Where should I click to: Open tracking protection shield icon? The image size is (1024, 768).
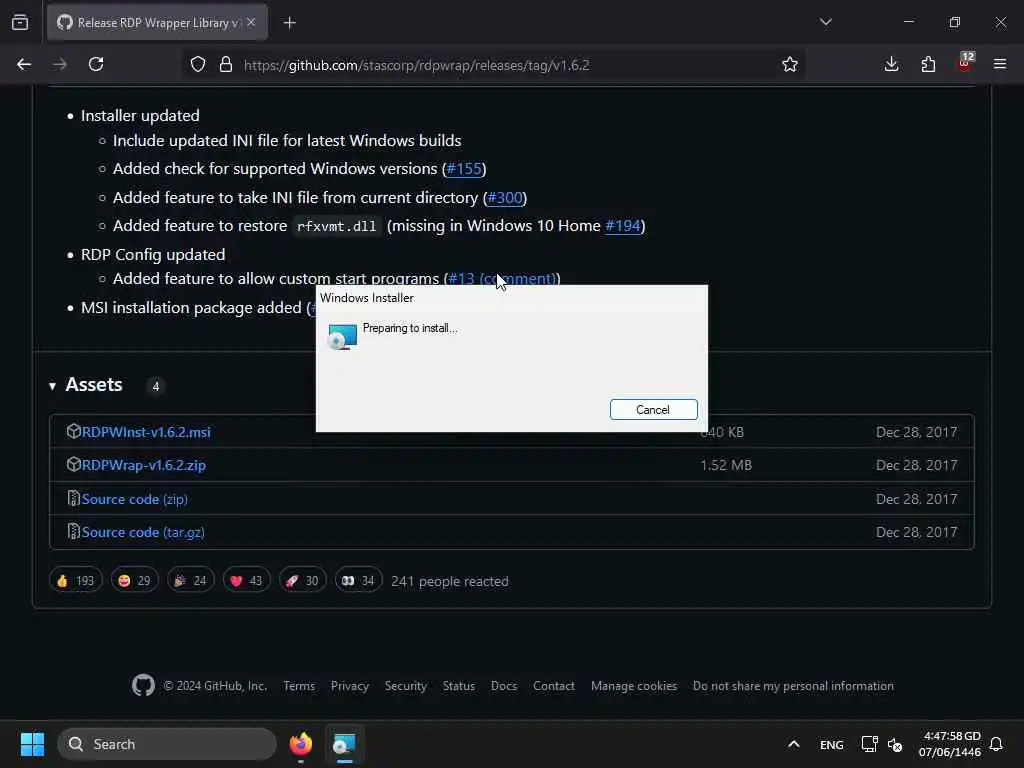click(198, 64)
